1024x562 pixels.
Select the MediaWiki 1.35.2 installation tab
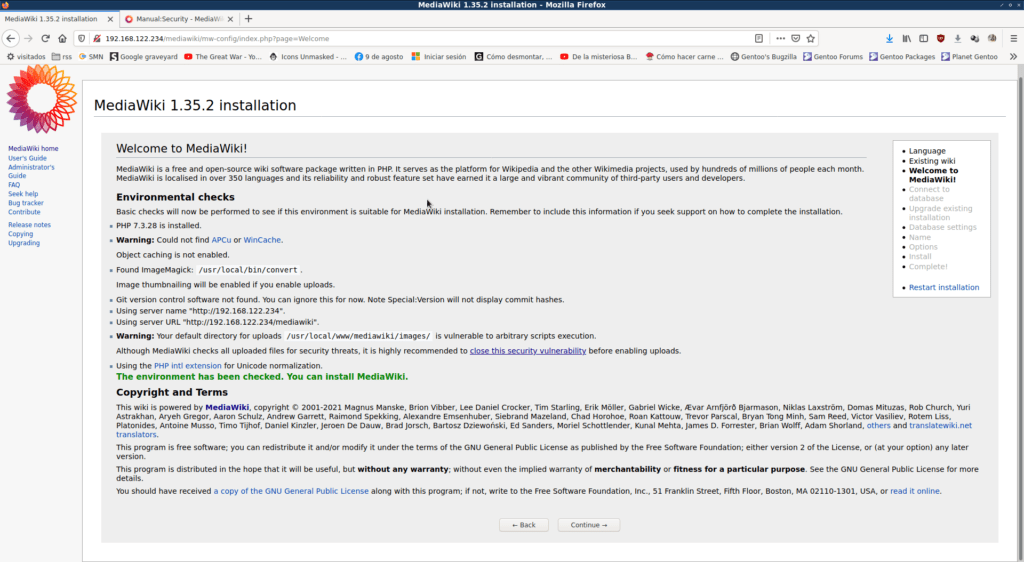pos(59,19)
